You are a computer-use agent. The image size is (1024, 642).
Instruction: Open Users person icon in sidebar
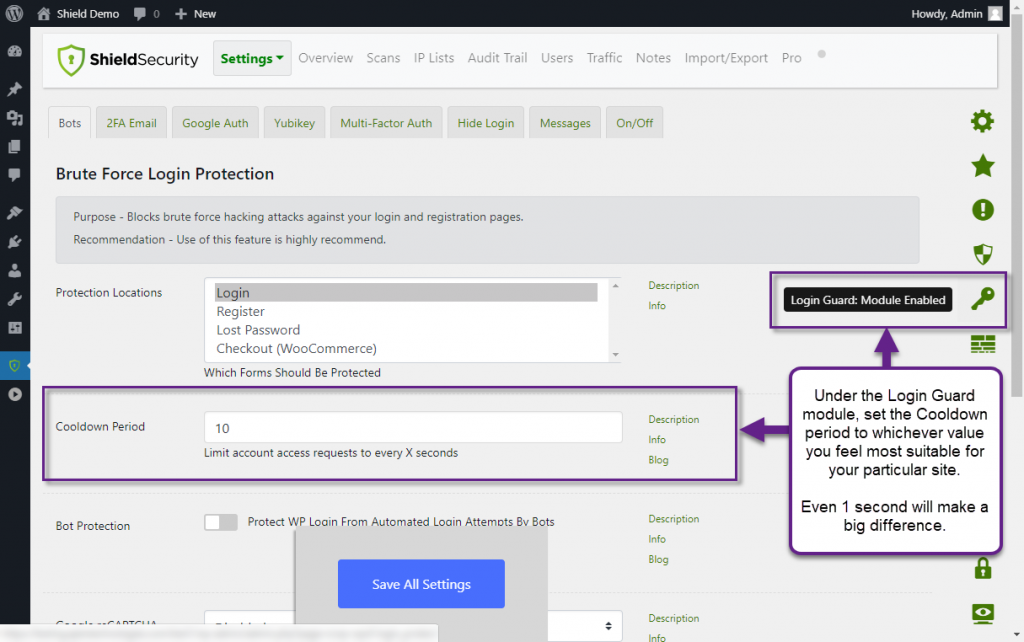(x=14, y=270)
